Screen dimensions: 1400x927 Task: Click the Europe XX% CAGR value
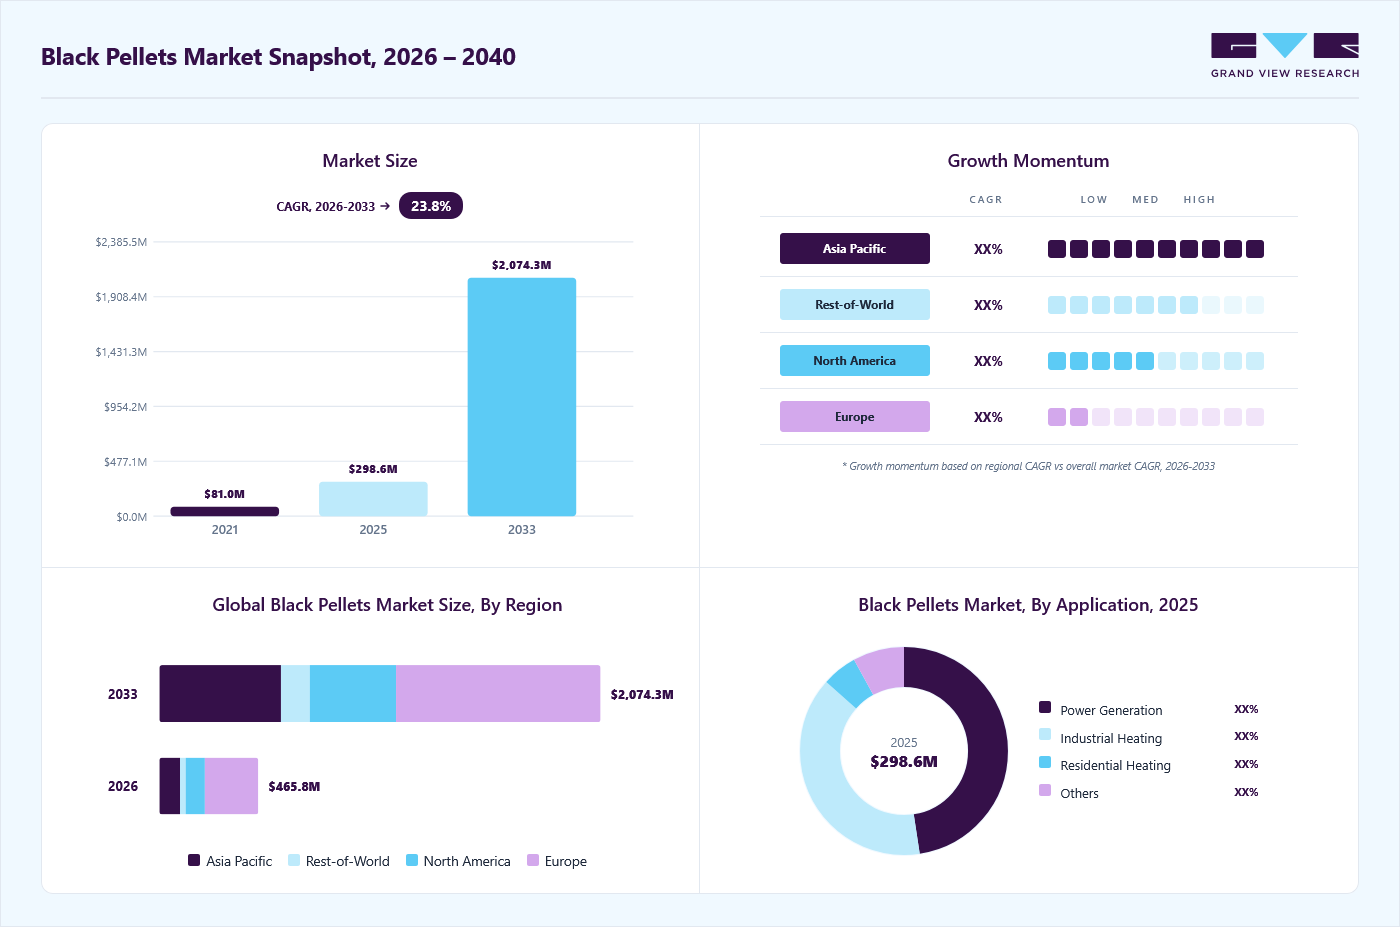point(988,417)
